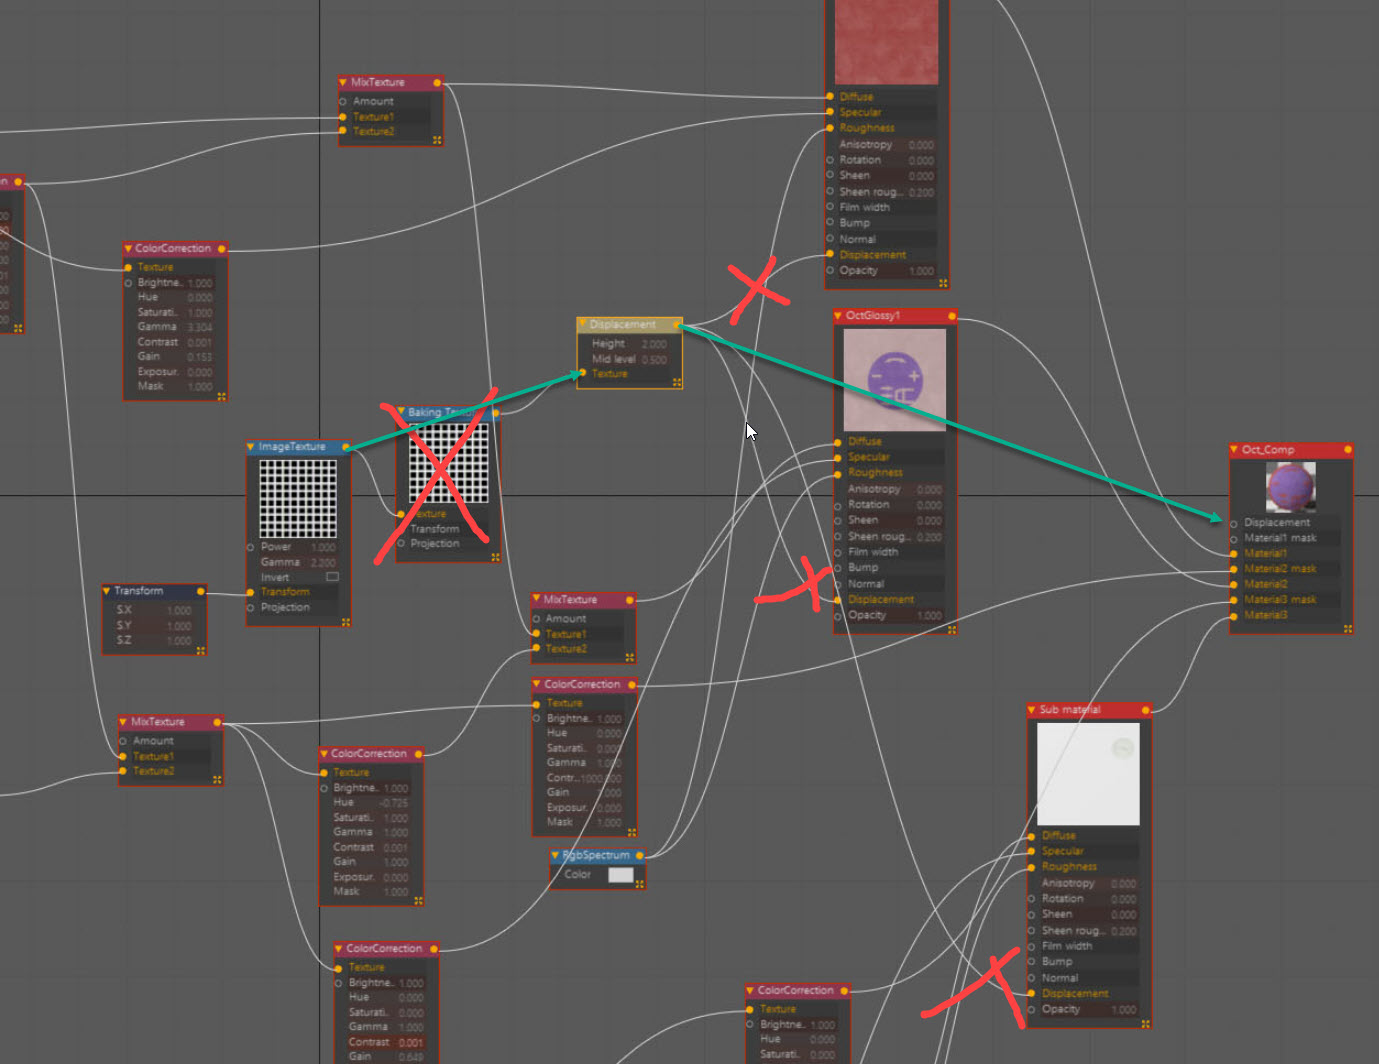Click OctGlossy1's Diffuse input port

[x=838, y=442]
